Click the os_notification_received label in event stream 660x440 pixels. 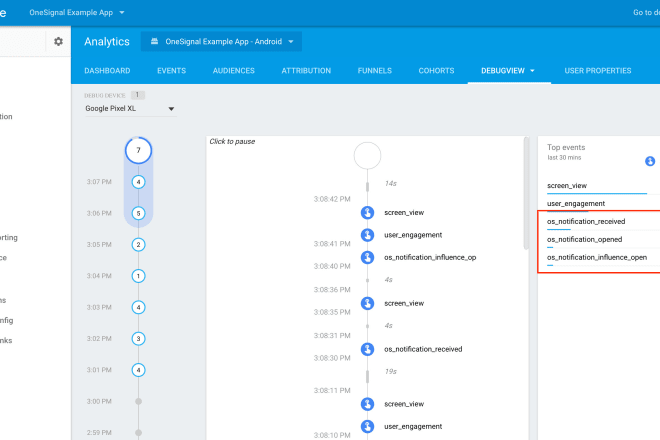(x=423, y=349)
